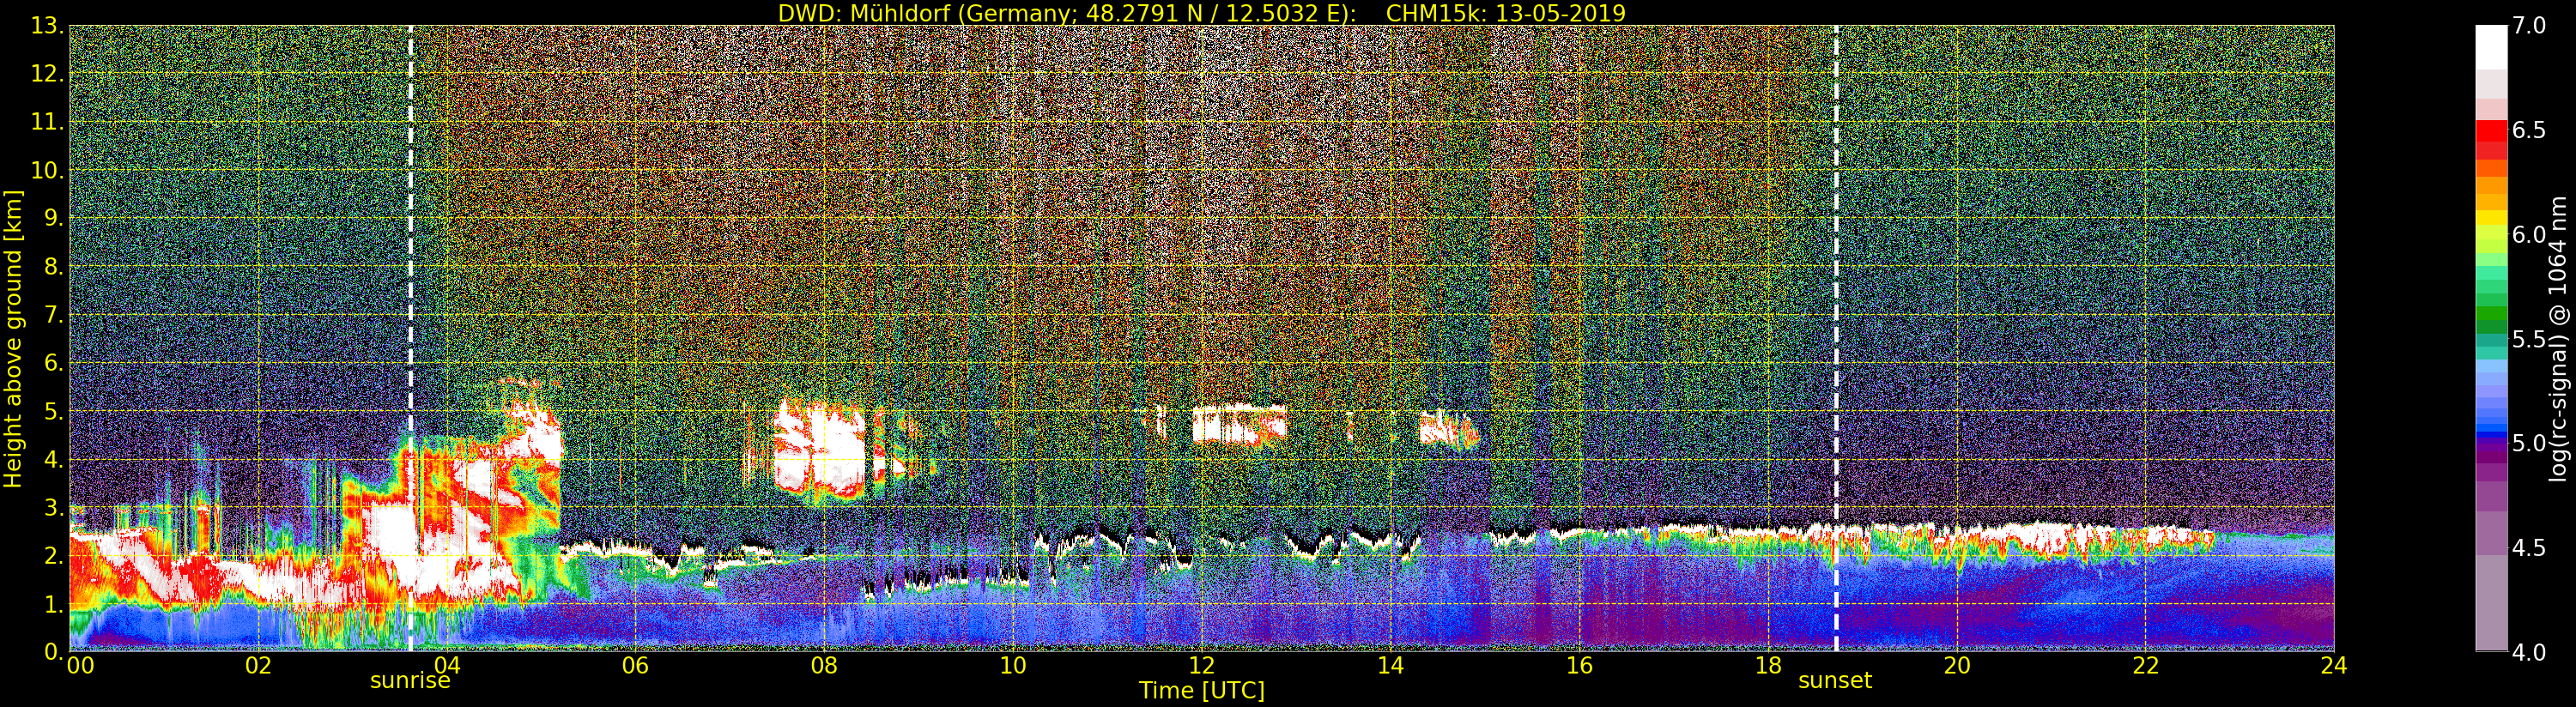Pick the red segment of the colorbar
2576x707 pixels.
tap(2491, 130)
